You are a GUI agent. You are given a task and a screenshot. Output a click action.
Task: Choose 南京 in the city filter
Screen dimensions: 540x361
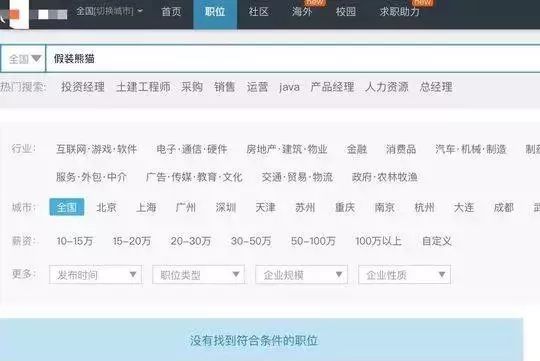click(385, 207)
